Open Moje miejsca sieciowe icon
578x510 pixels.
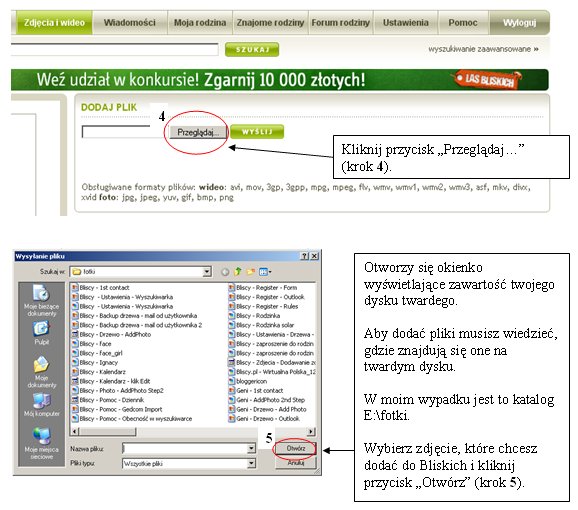point(41,443)
